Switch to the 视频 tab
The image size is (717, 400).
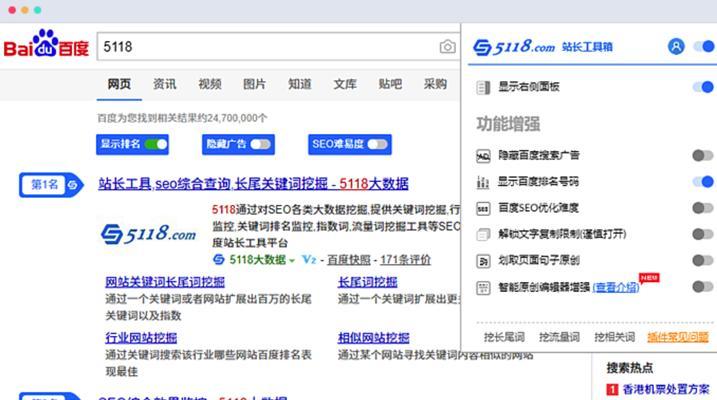pyautogui.click(x=209, y=84)
